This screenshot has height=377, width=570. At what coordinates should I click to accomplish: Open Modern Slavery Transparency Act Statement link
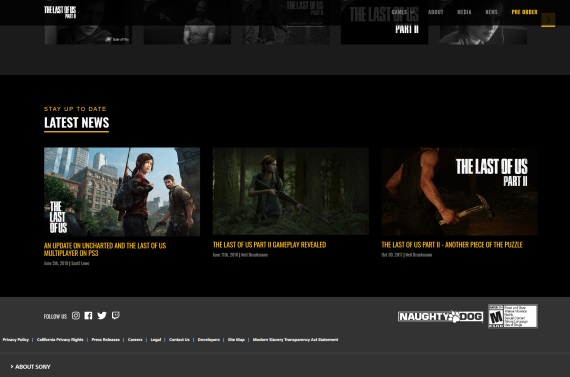point(295,340)
